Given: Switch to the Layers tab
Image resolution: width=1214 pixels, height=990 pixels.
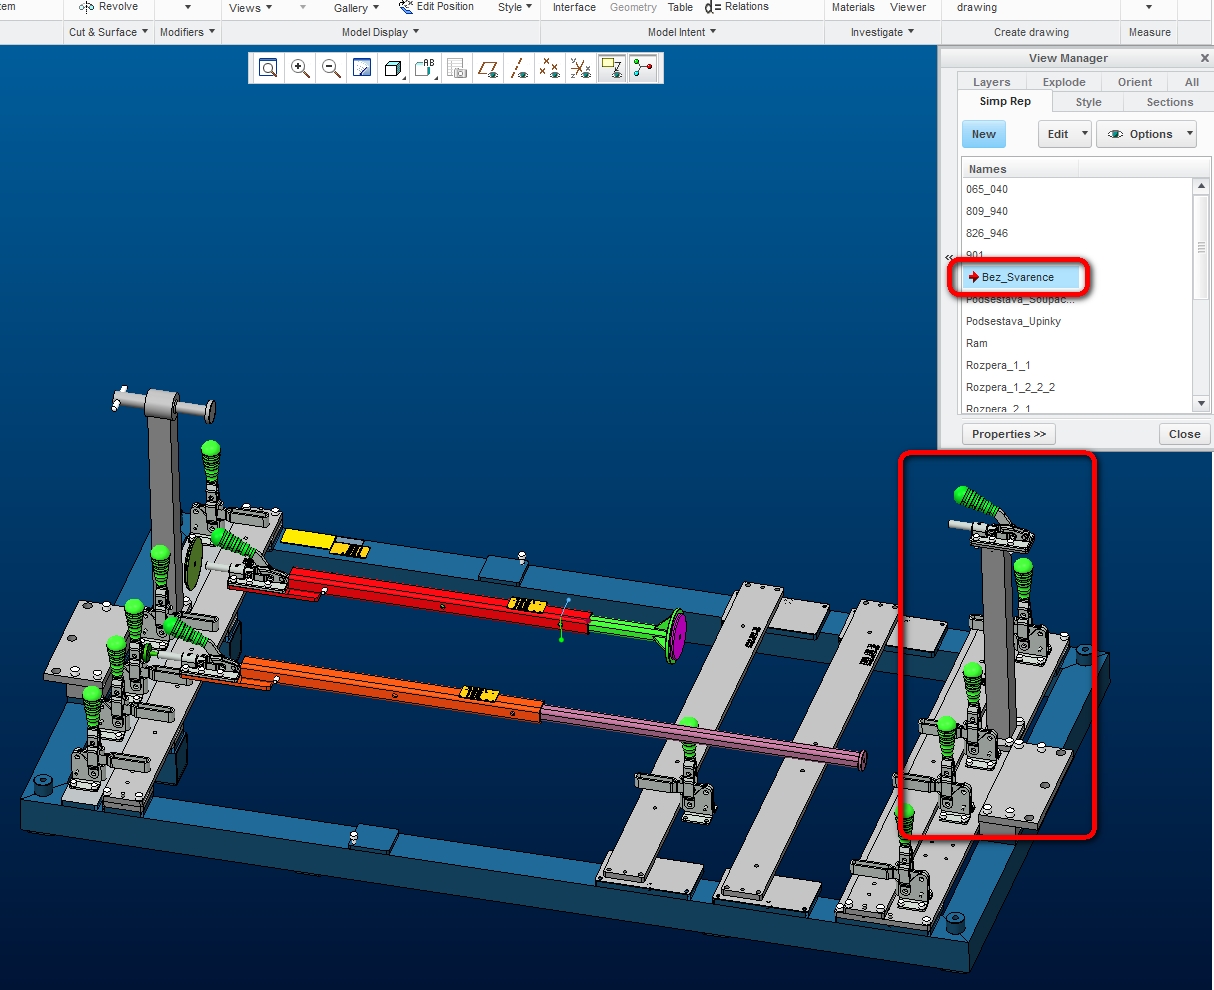Looking at the screenshot, I should pos(991,82).
